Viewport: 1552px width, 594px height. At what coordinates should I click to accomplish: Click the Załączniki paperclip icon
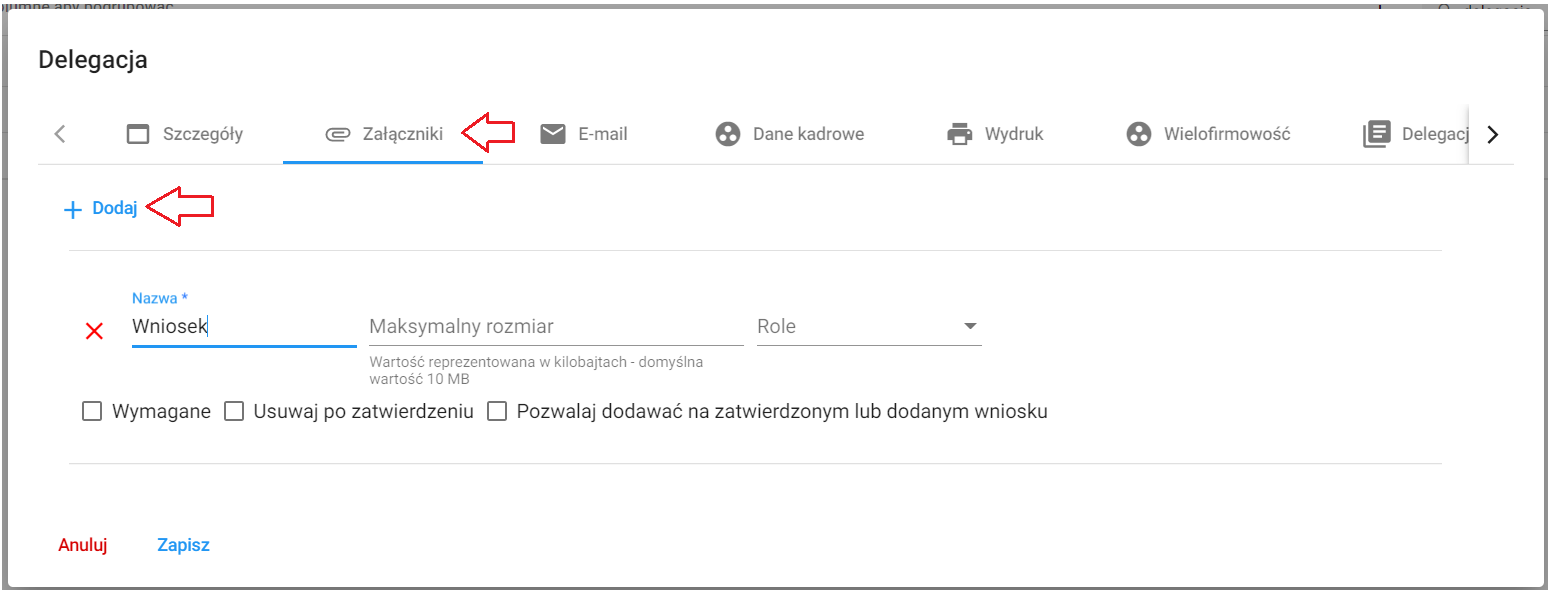[337, 134]
